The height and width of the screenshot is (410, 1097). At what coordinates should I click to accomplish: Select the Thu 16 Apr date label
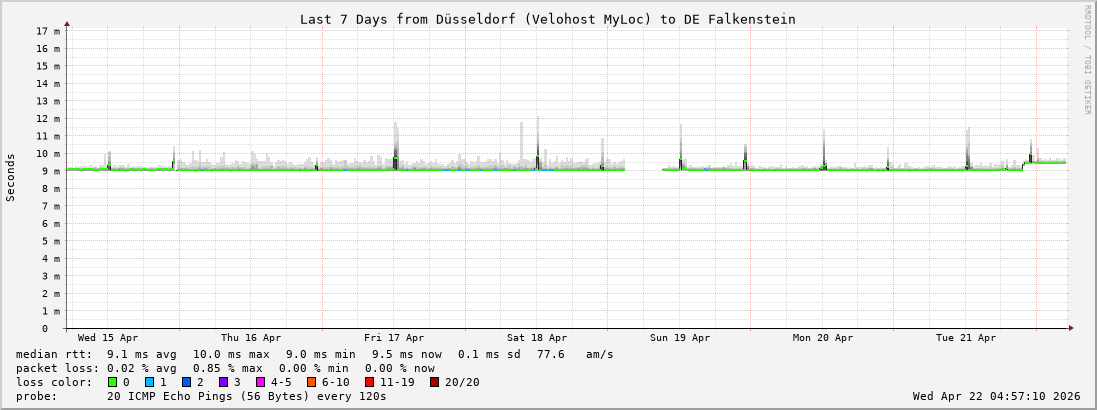tap(251, 338)
